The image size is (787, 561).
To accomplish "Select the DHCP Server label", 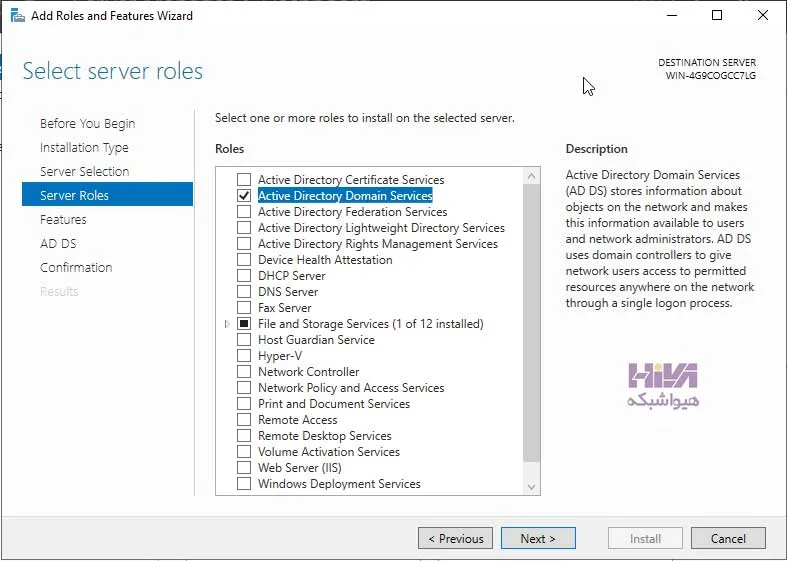I will 292,276.
